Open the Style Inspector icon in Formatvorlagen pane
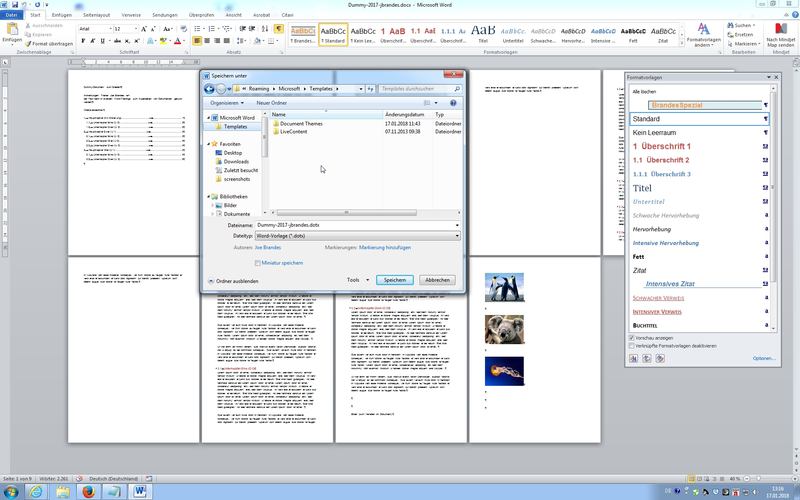 point(646,358)
